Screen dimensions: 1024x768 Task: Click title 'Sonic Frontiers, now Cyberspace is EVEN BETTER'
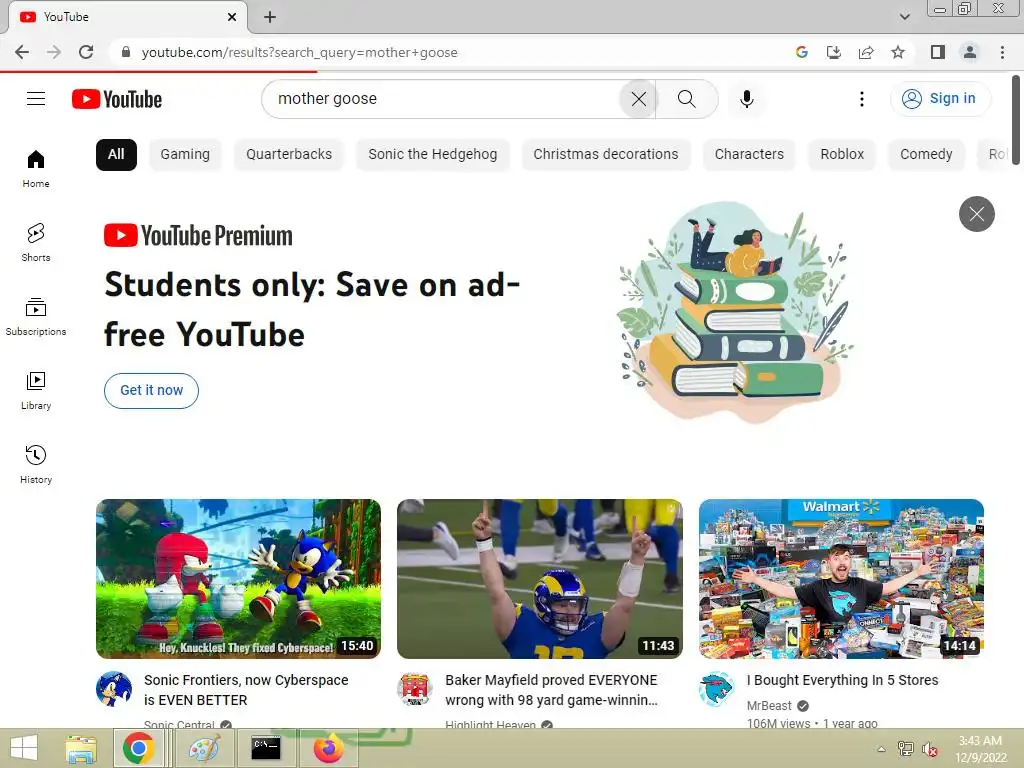click(246, 690)
